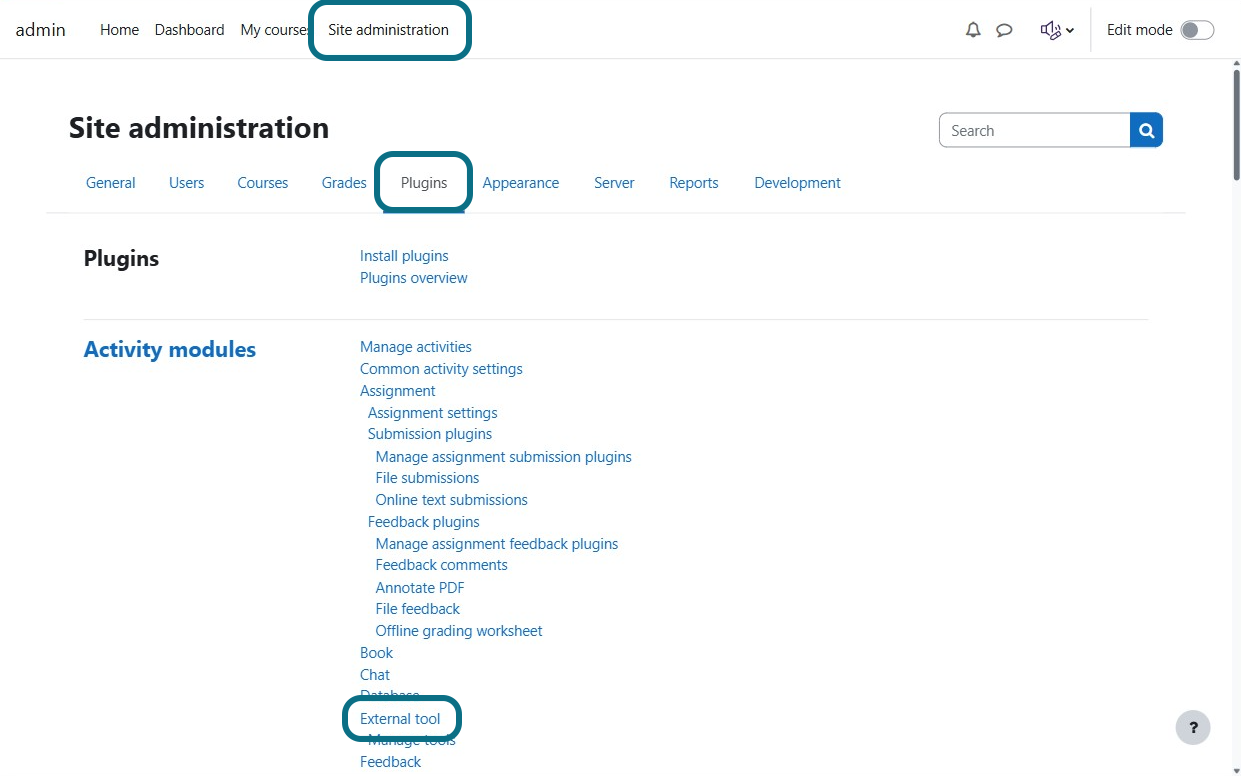Screen dimensions: 1241x776
Task: Switch to the Users tab
Action: pos(186,183)
